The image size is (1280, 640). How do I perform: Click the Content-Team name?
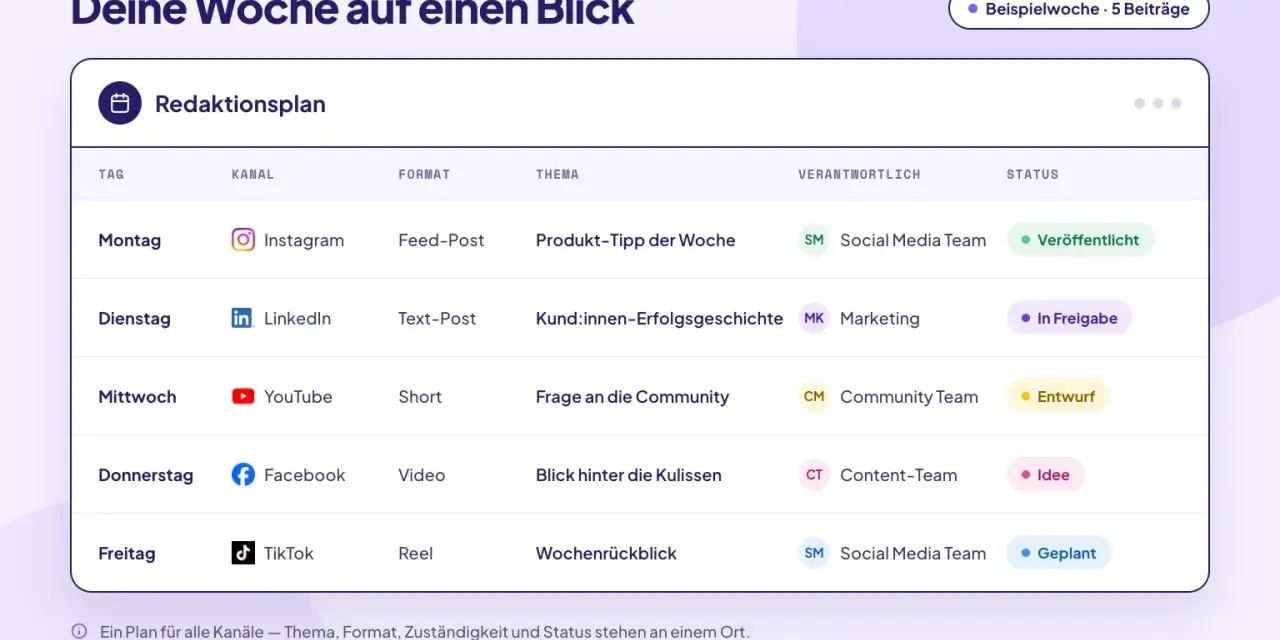point(899,474)
